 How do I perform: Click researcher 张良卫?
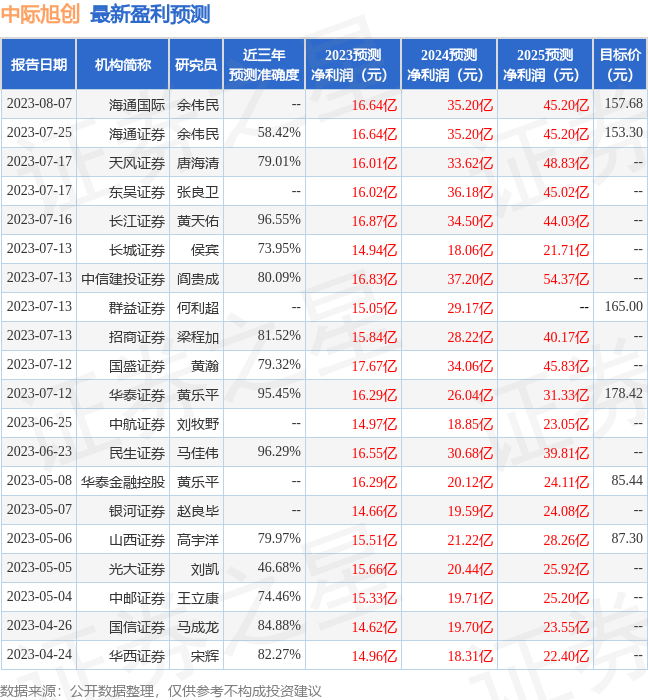tap(198, 192)
